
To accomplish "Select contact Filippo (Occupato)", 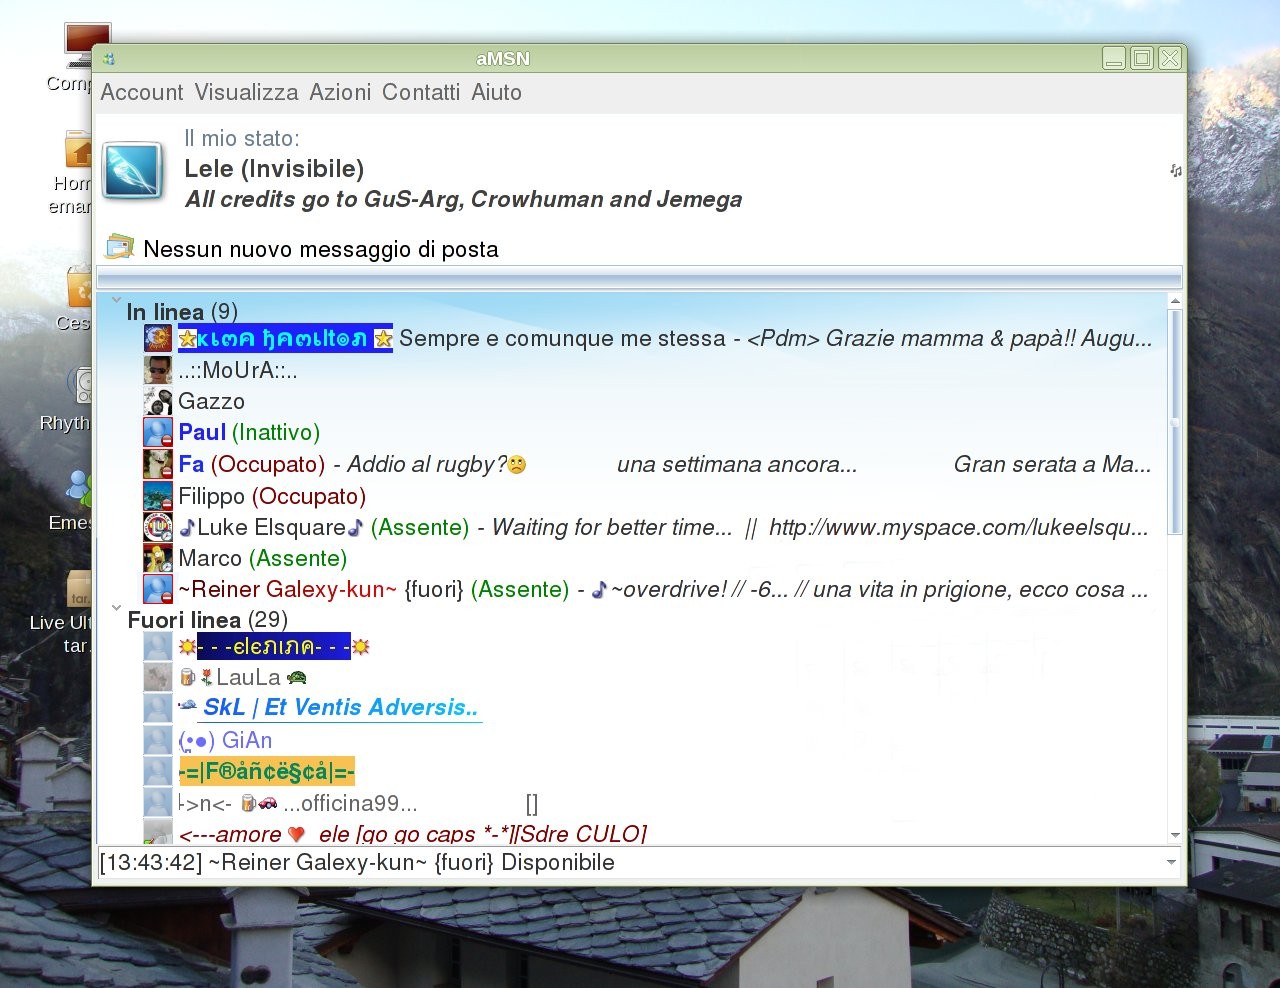I will (x=272, y=496).
